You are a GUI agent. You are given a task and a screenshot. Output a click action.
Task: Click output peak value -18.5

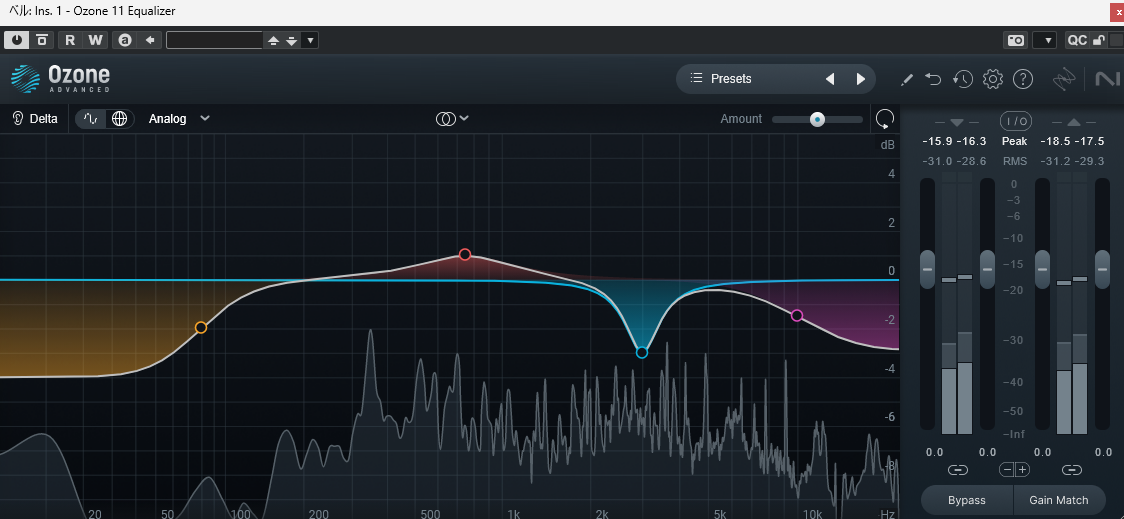(x=1054, y=141)
